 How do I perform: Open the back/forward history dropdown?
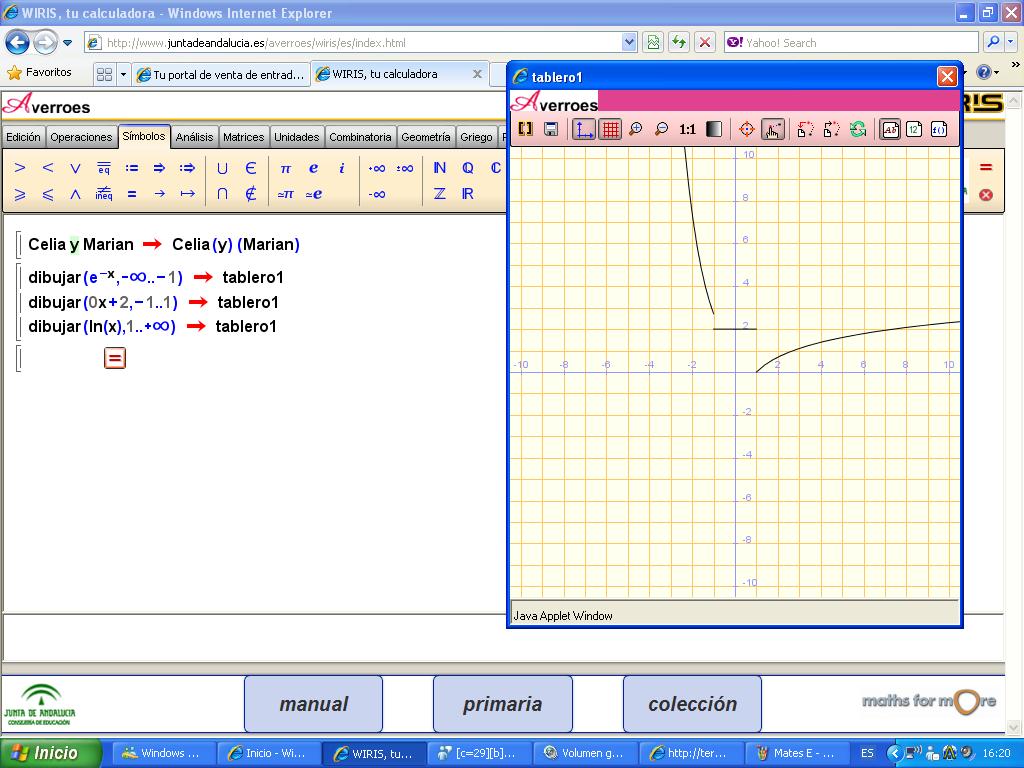click(x=67, y=43)
